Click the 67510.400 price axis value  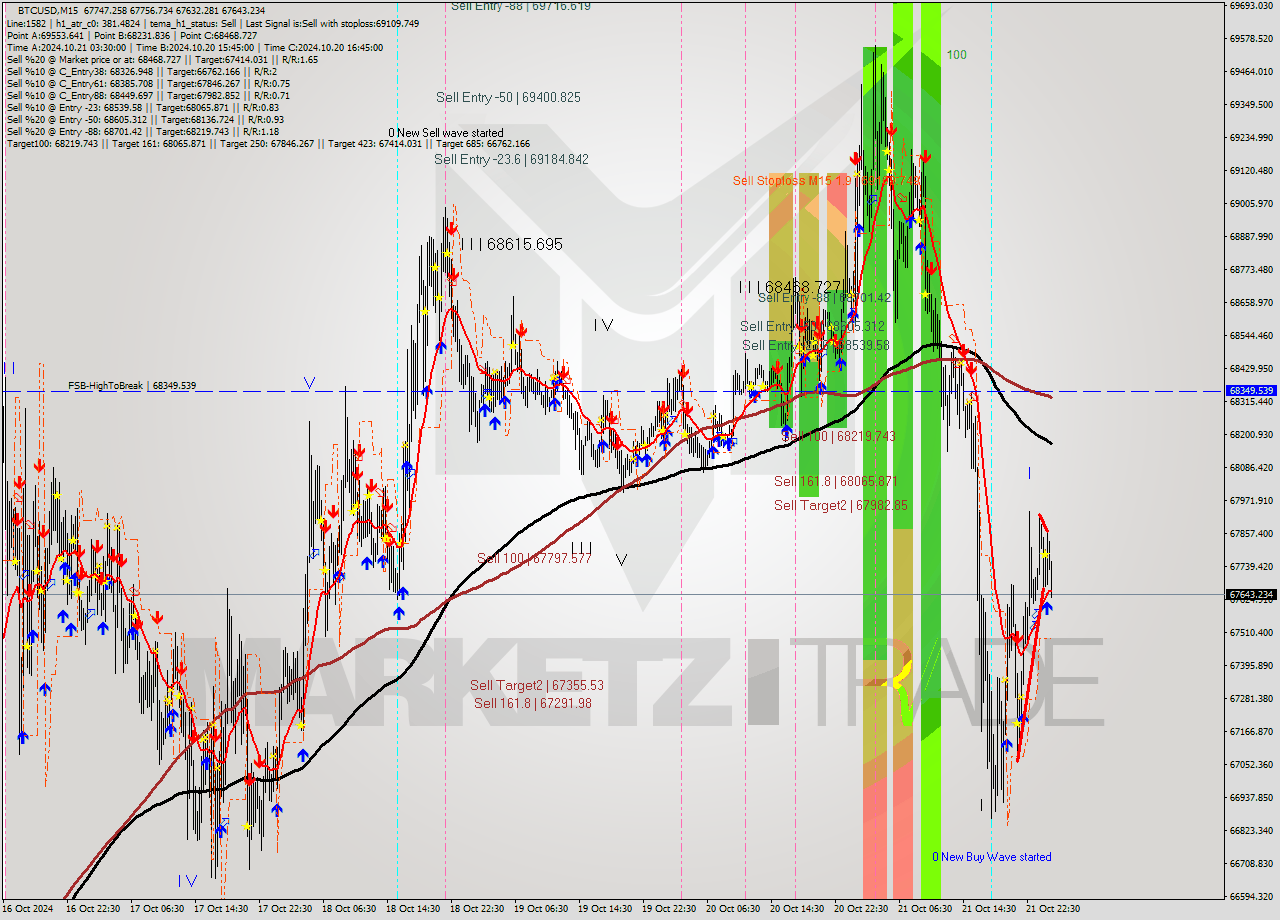click(1252, 633)
